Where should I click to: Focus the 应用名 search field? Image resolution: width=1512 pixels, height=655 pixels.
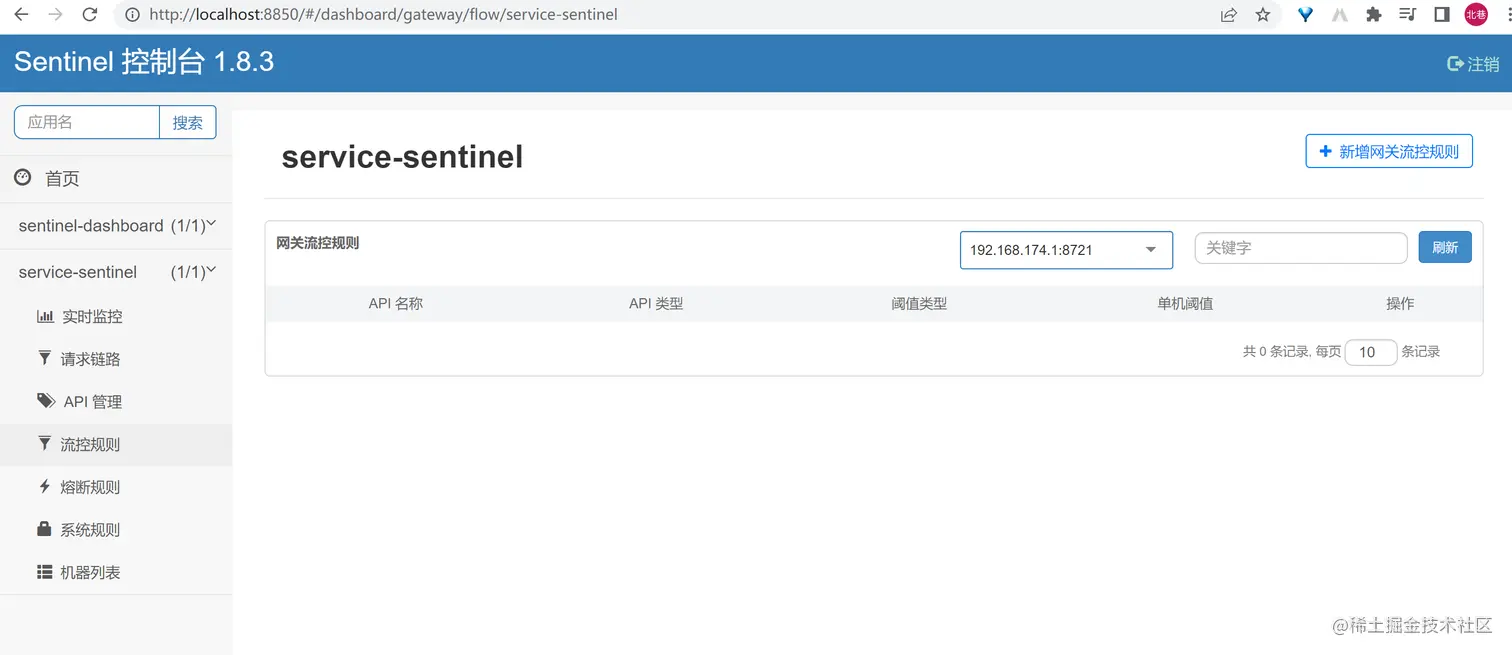click(87, 122)
